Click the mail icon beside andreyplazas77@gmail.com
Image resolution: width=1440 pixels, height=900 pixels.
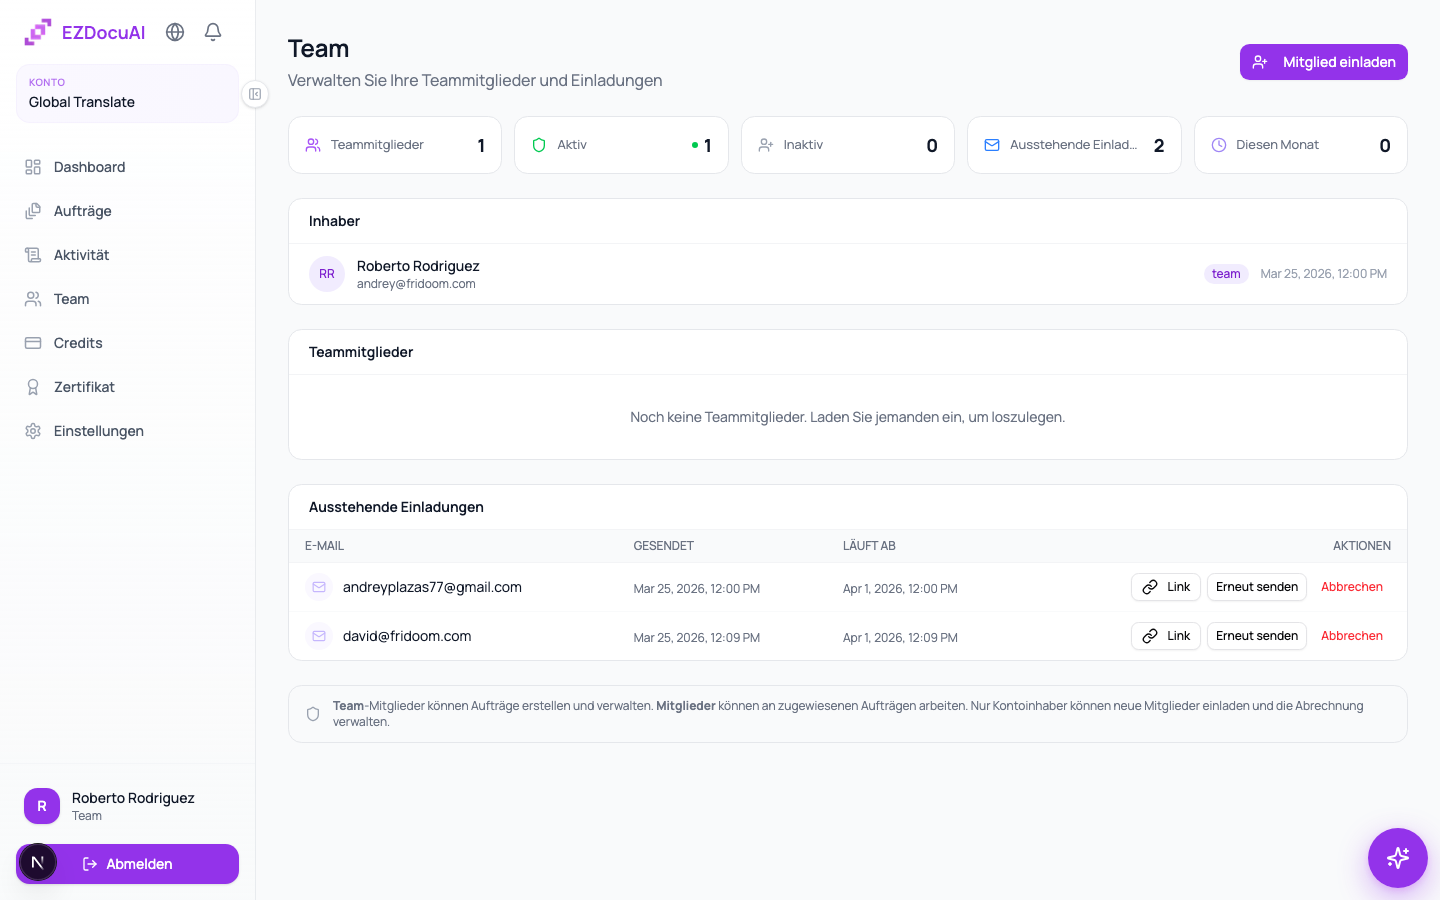pos(319,587)
